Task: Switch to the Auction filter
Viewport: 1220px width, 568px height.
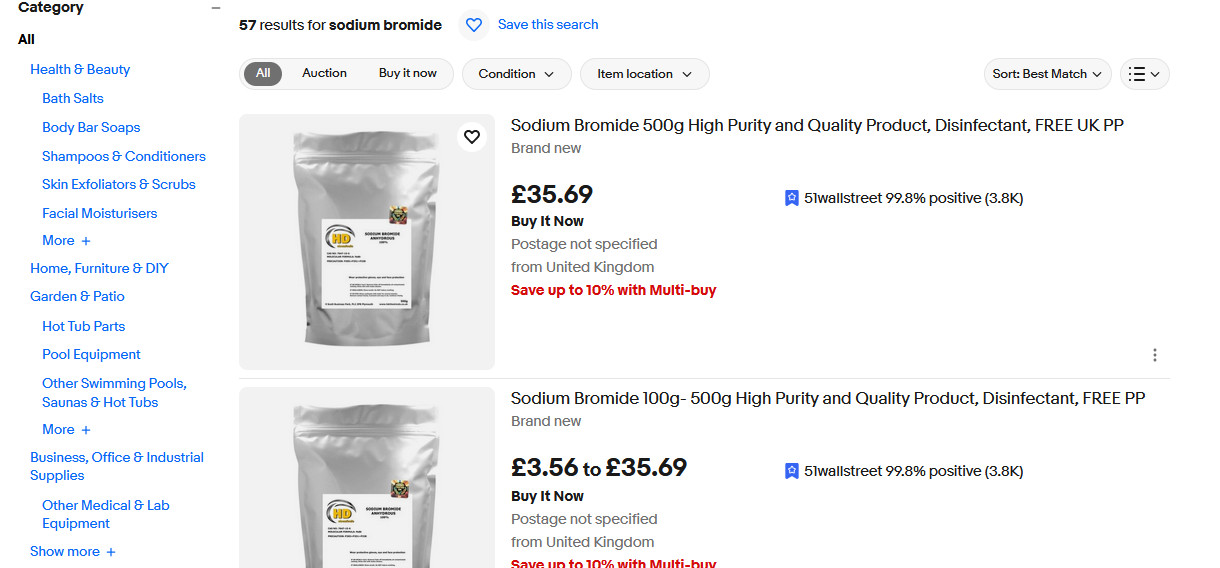Action: (324, 73)
